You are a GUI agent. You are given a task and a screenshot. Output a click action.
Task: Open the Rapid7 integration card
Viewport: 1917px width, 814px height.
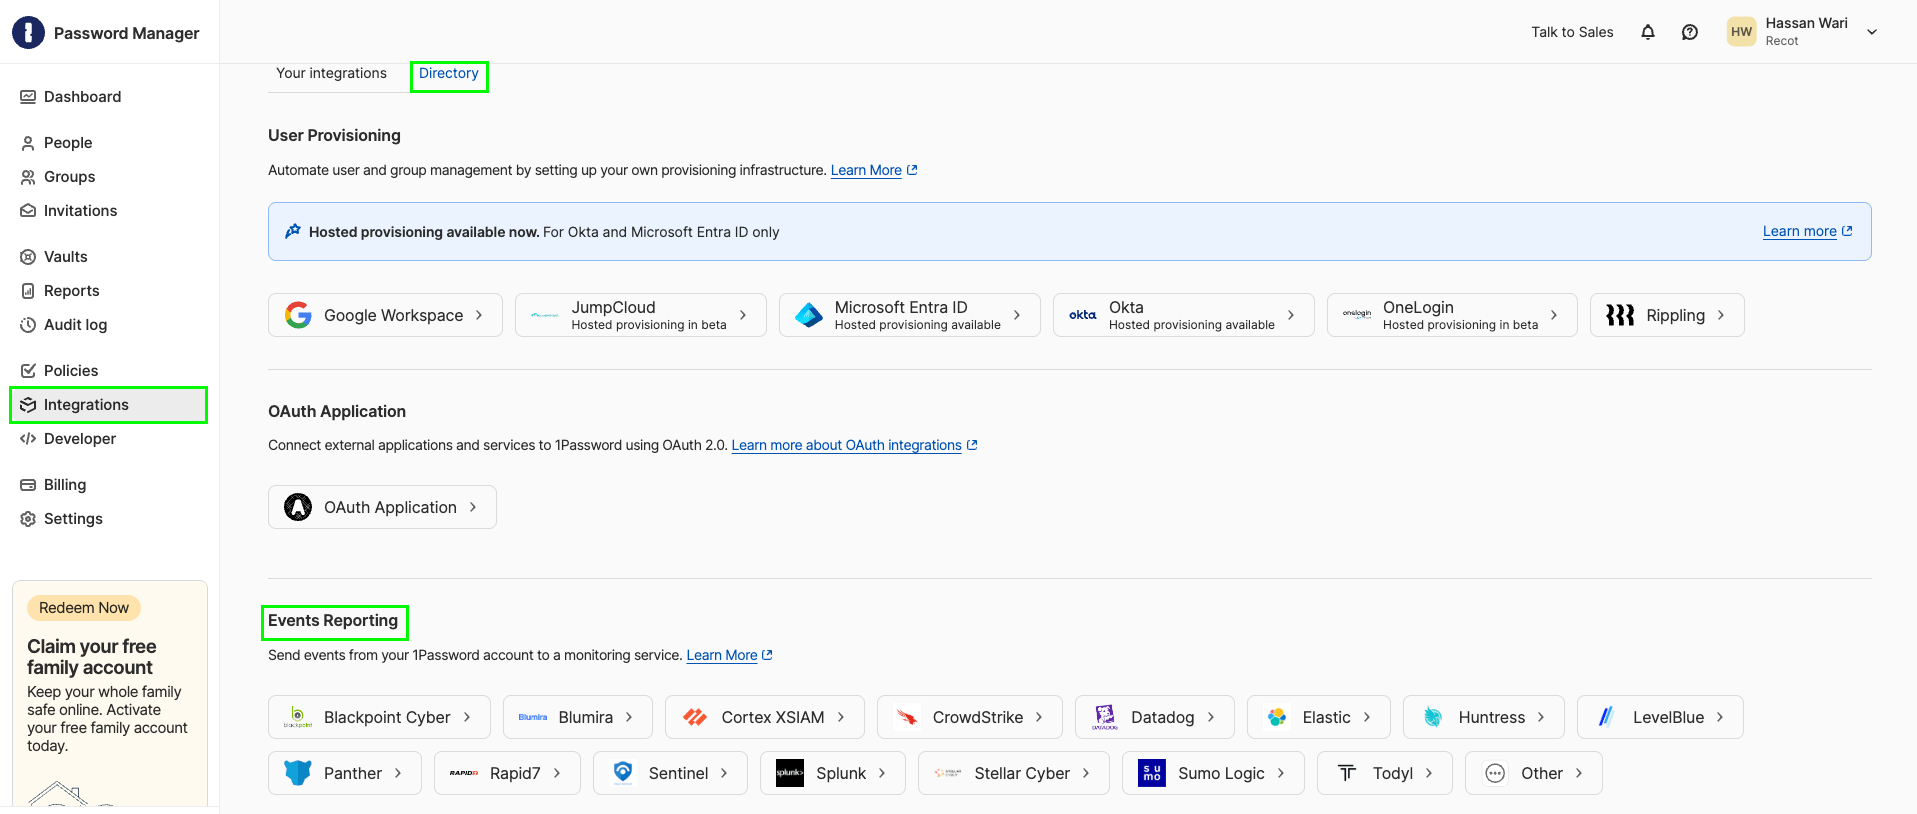point(507,773)
